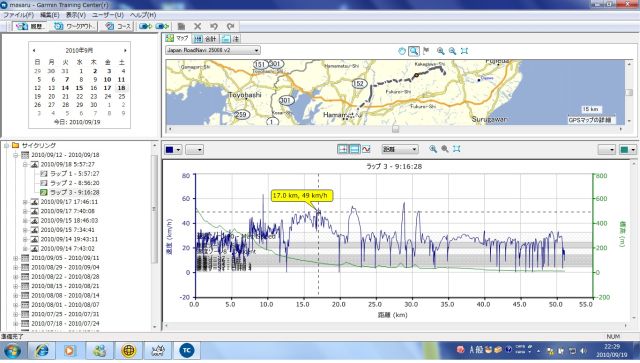This screenshot has width=640, height=363.
Task: Click the activity tree vertical scrollbar
Action: [154, 209]
